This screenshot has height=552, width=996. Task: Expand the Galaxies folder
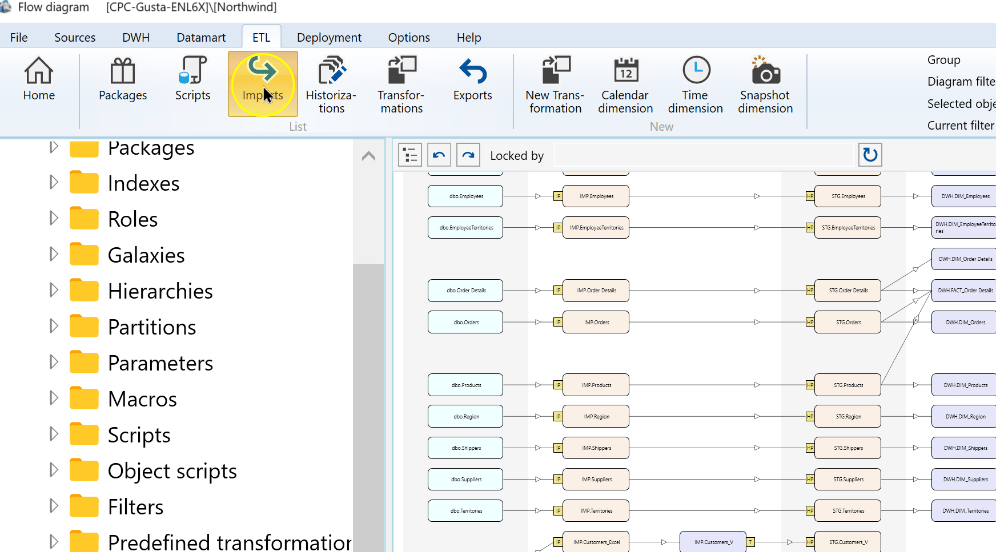pos(53,254)
